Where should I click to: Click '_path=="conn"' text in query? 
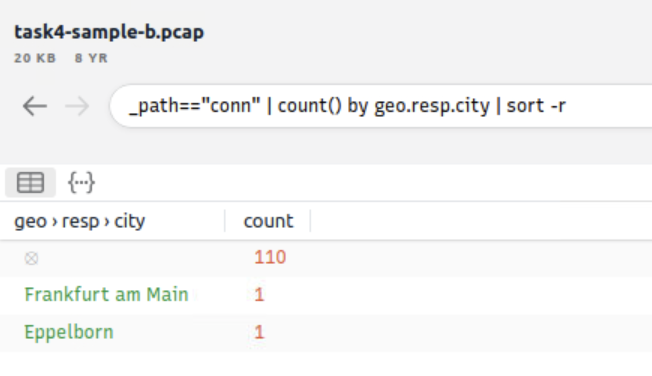tap(195, 106)
